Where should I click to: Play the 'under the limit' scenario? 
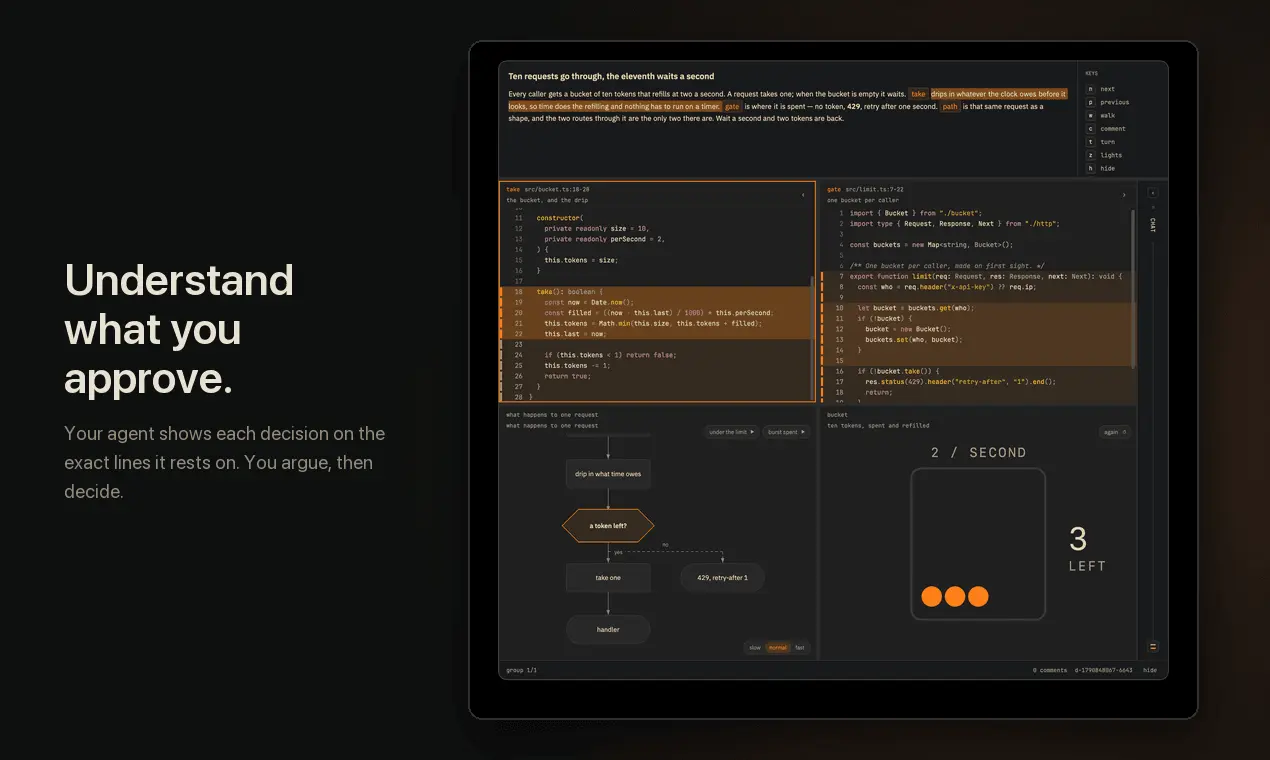731,432
